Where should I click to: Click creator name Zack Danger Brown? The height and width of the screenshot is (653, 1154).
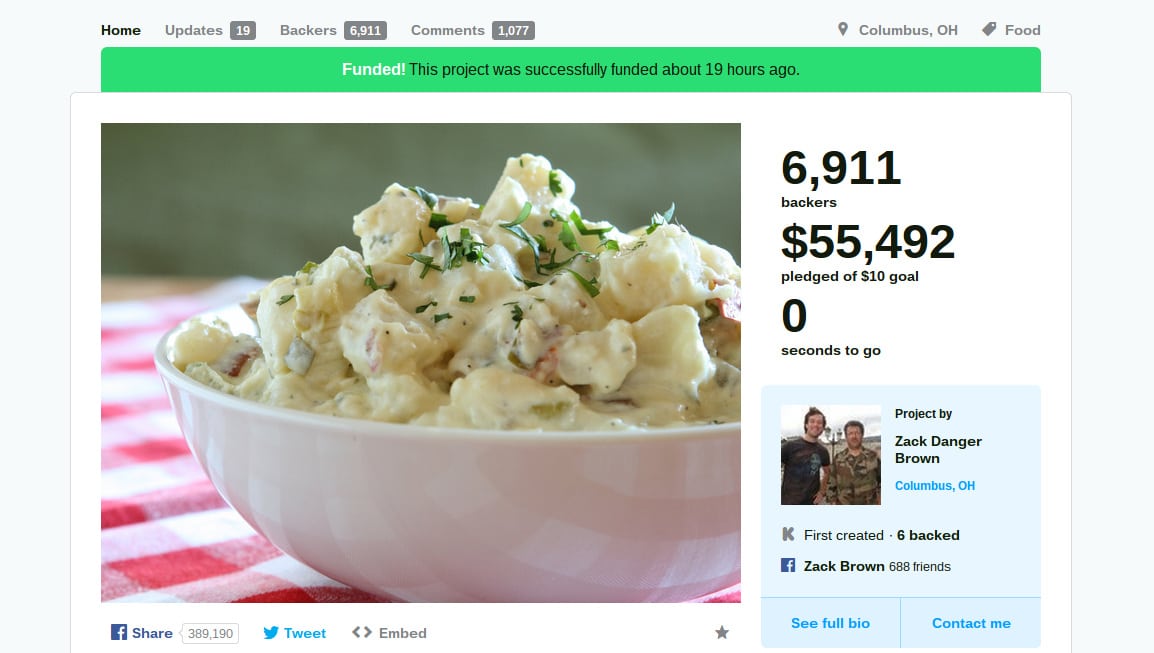(938, 450)
